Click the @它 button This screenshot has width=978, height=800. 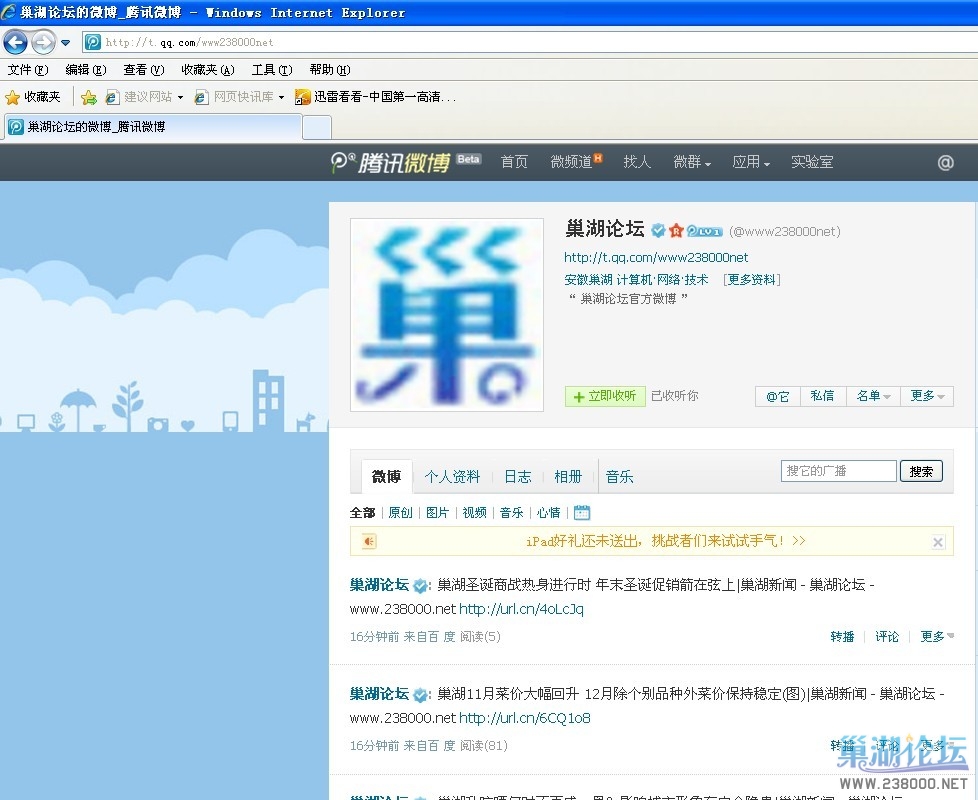pos(777,396)
